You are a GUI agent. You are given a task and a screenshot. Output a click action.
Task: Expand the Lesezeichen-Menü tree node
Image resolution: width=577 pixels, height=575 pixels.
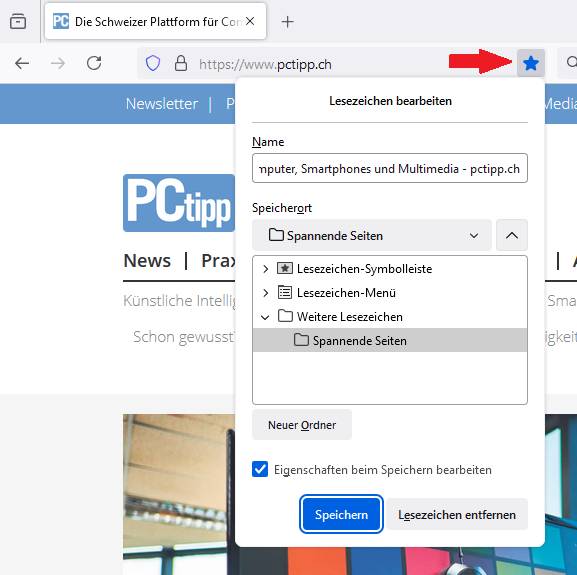265,293
